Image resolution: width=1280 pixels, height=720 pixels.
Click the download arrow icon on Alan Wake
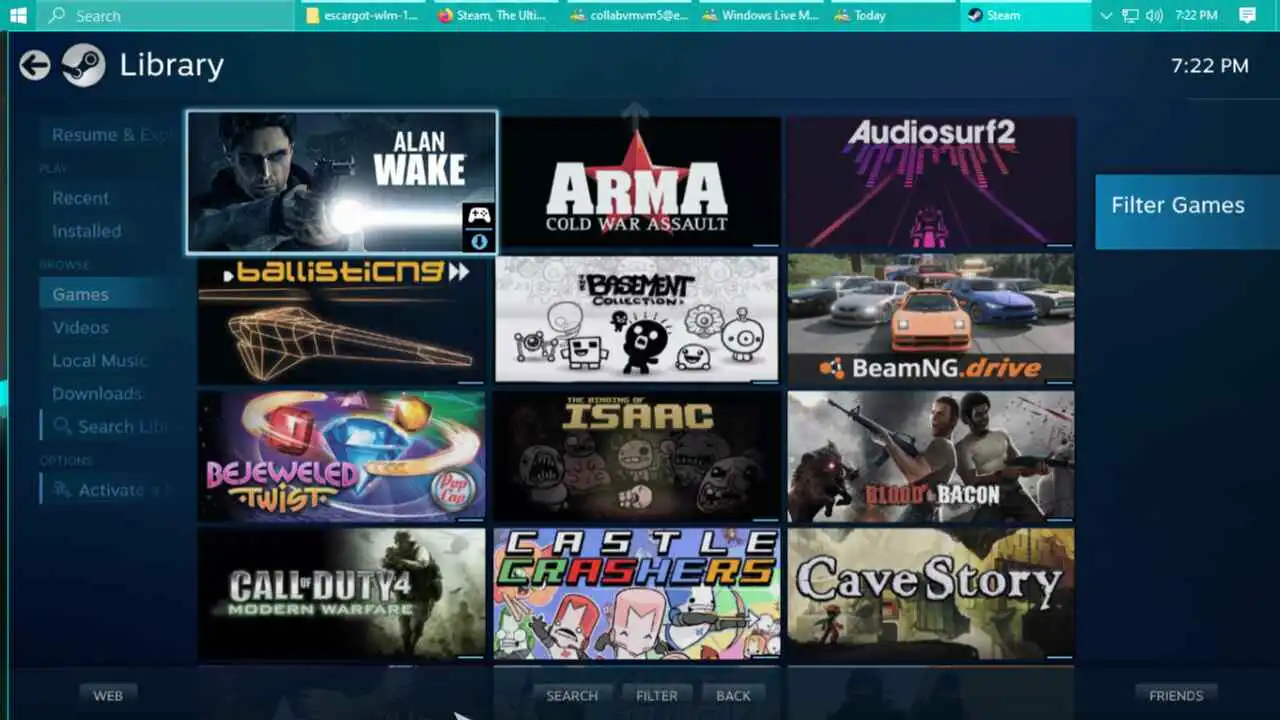480,241
